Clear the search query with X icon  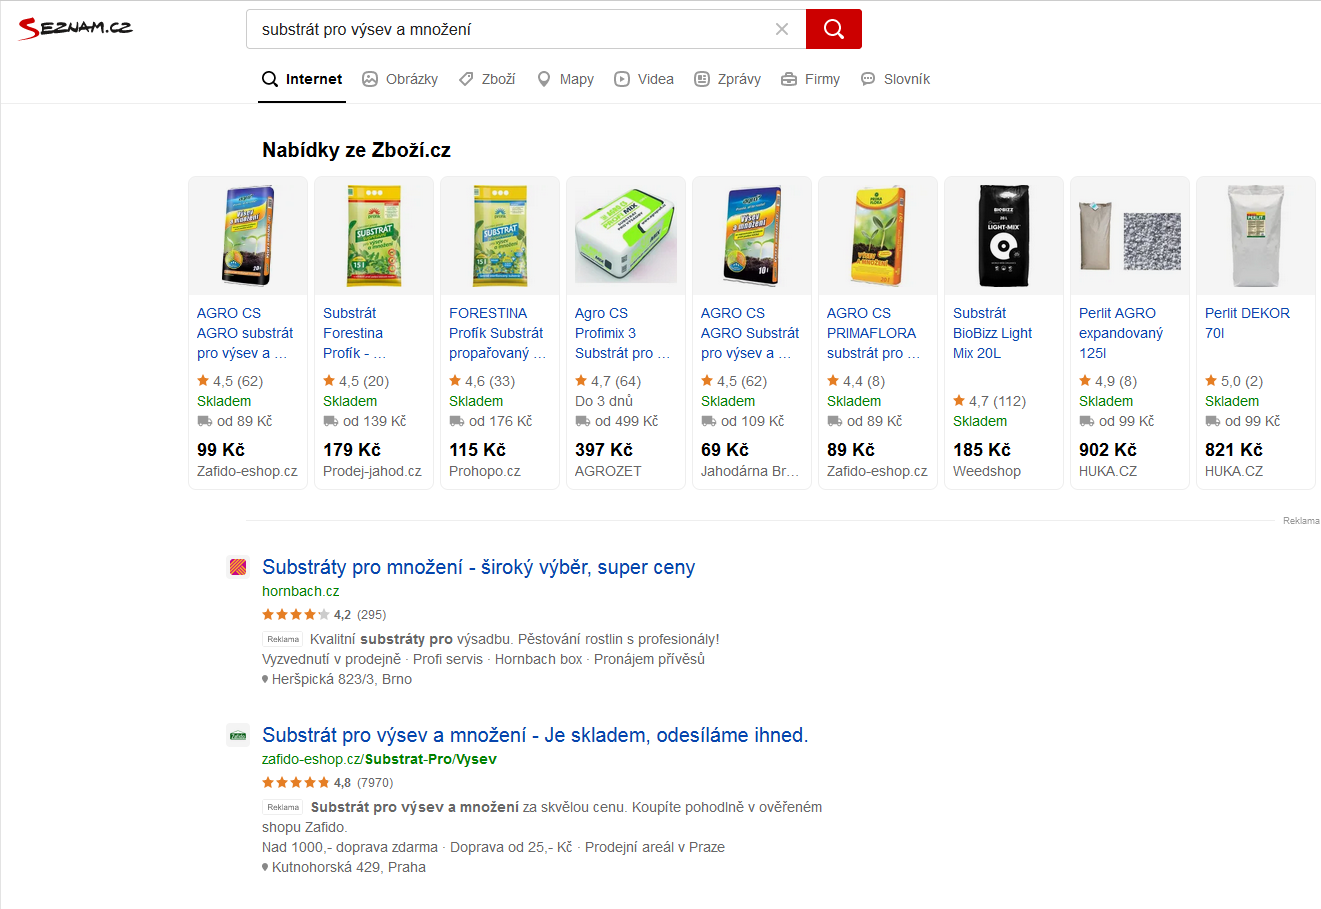tap(782, 29)
